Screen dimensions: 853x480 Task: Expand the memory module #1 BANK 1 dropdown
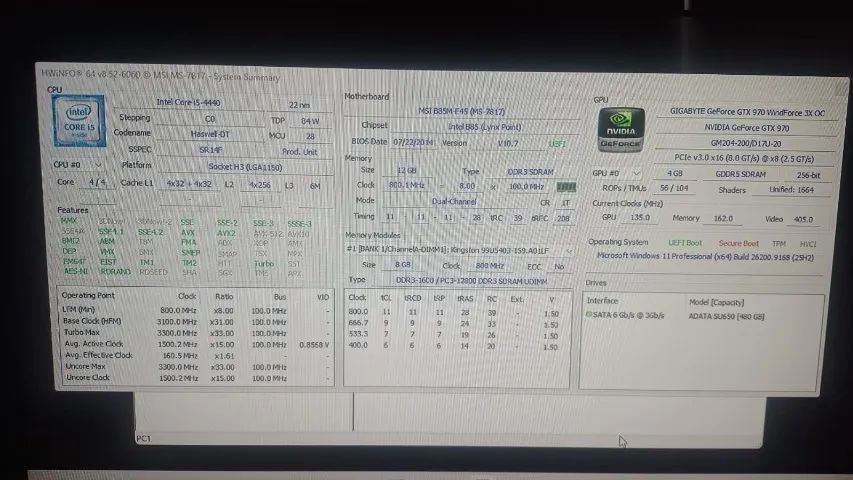click(569, 251)
